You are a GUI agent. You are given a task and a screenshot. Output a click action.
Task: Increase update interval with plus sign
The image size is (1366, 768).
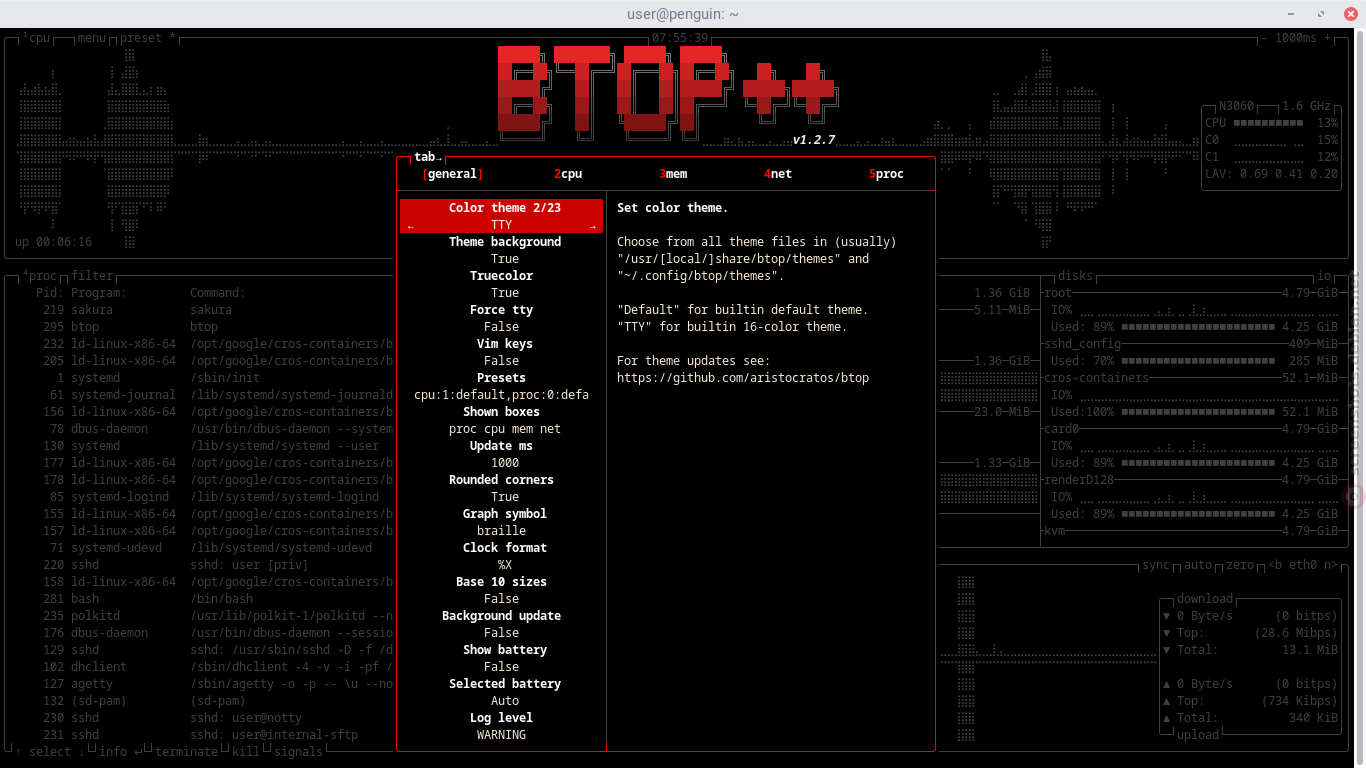point(1328,38)
